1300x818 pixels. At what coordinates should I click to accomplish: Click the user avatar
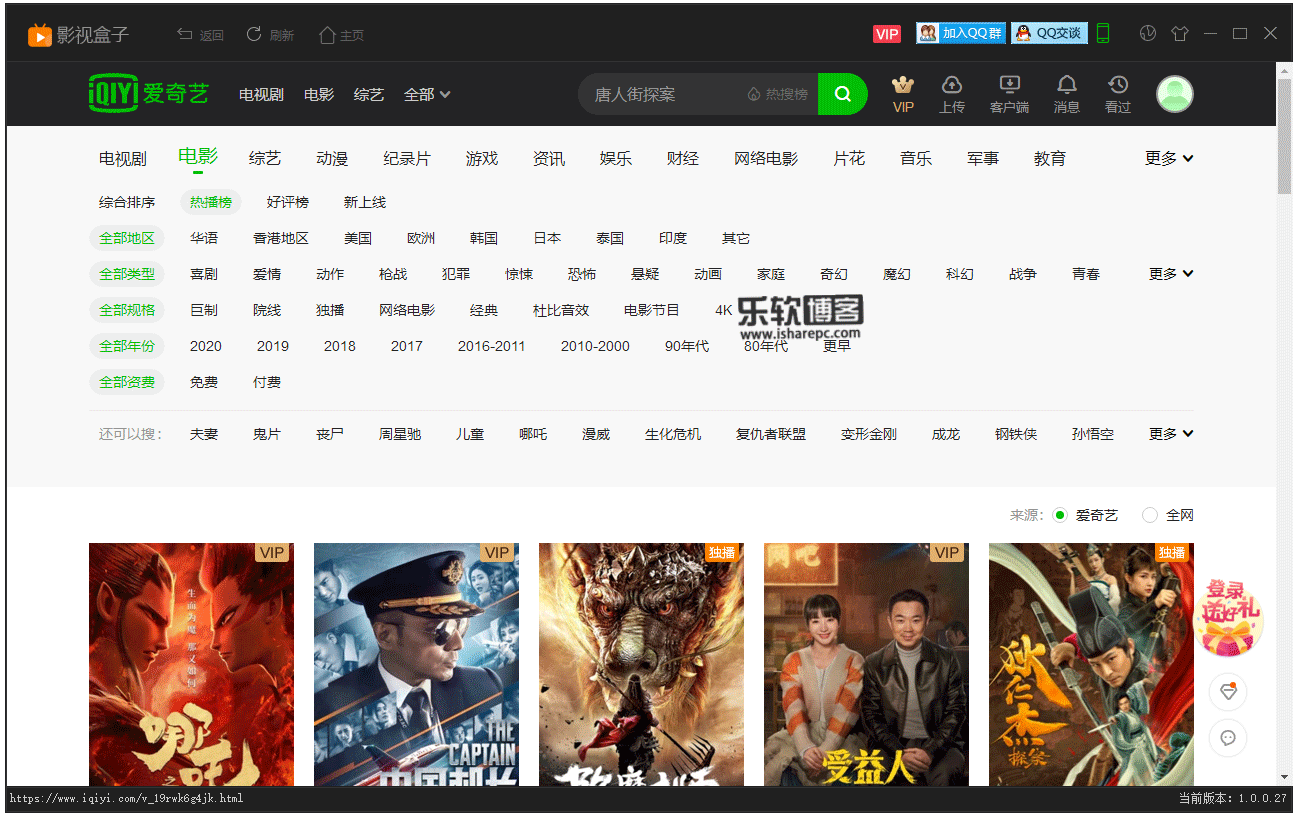(x=1175, y=94)
